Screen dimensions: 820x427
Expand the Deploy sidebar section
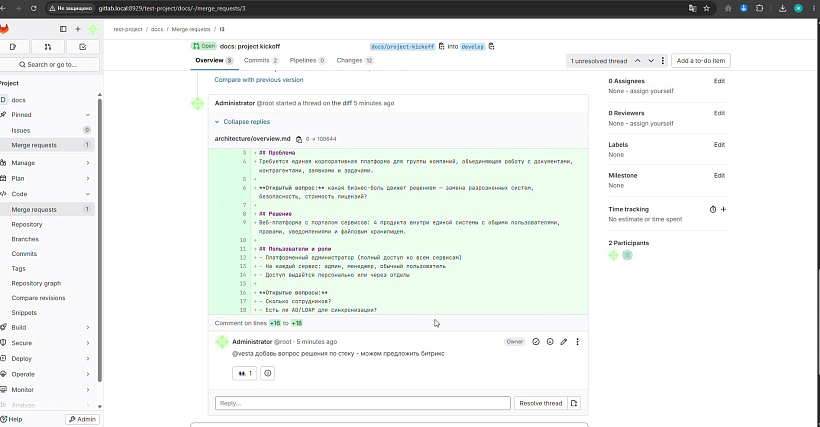(88, 359)
